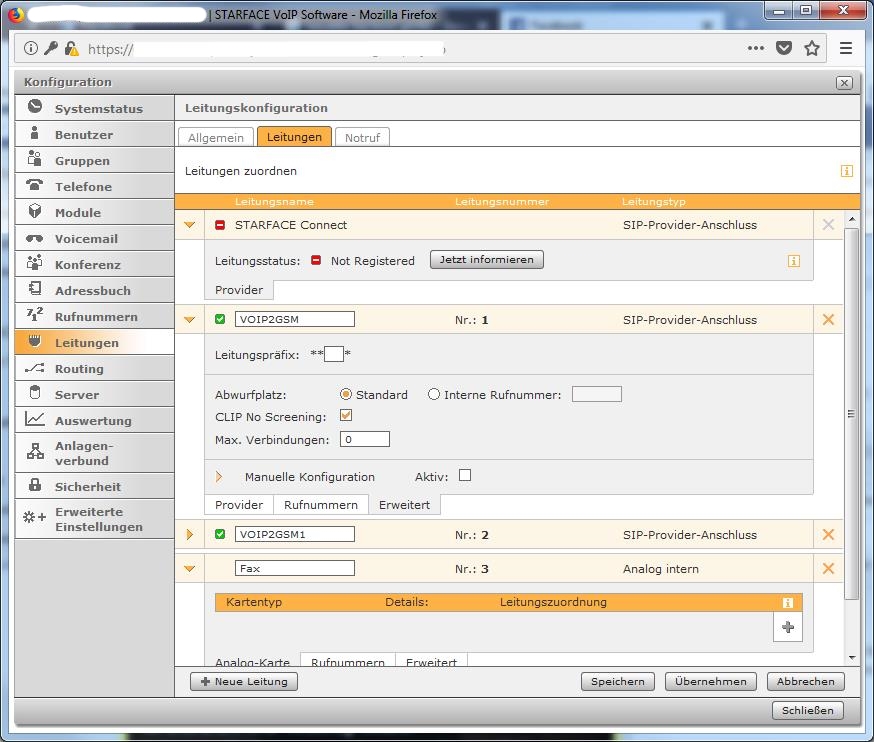Viewport: 874px width, 742px height.
Task: Select the Interne Rufnummer radio button
Action: point(434,395)
